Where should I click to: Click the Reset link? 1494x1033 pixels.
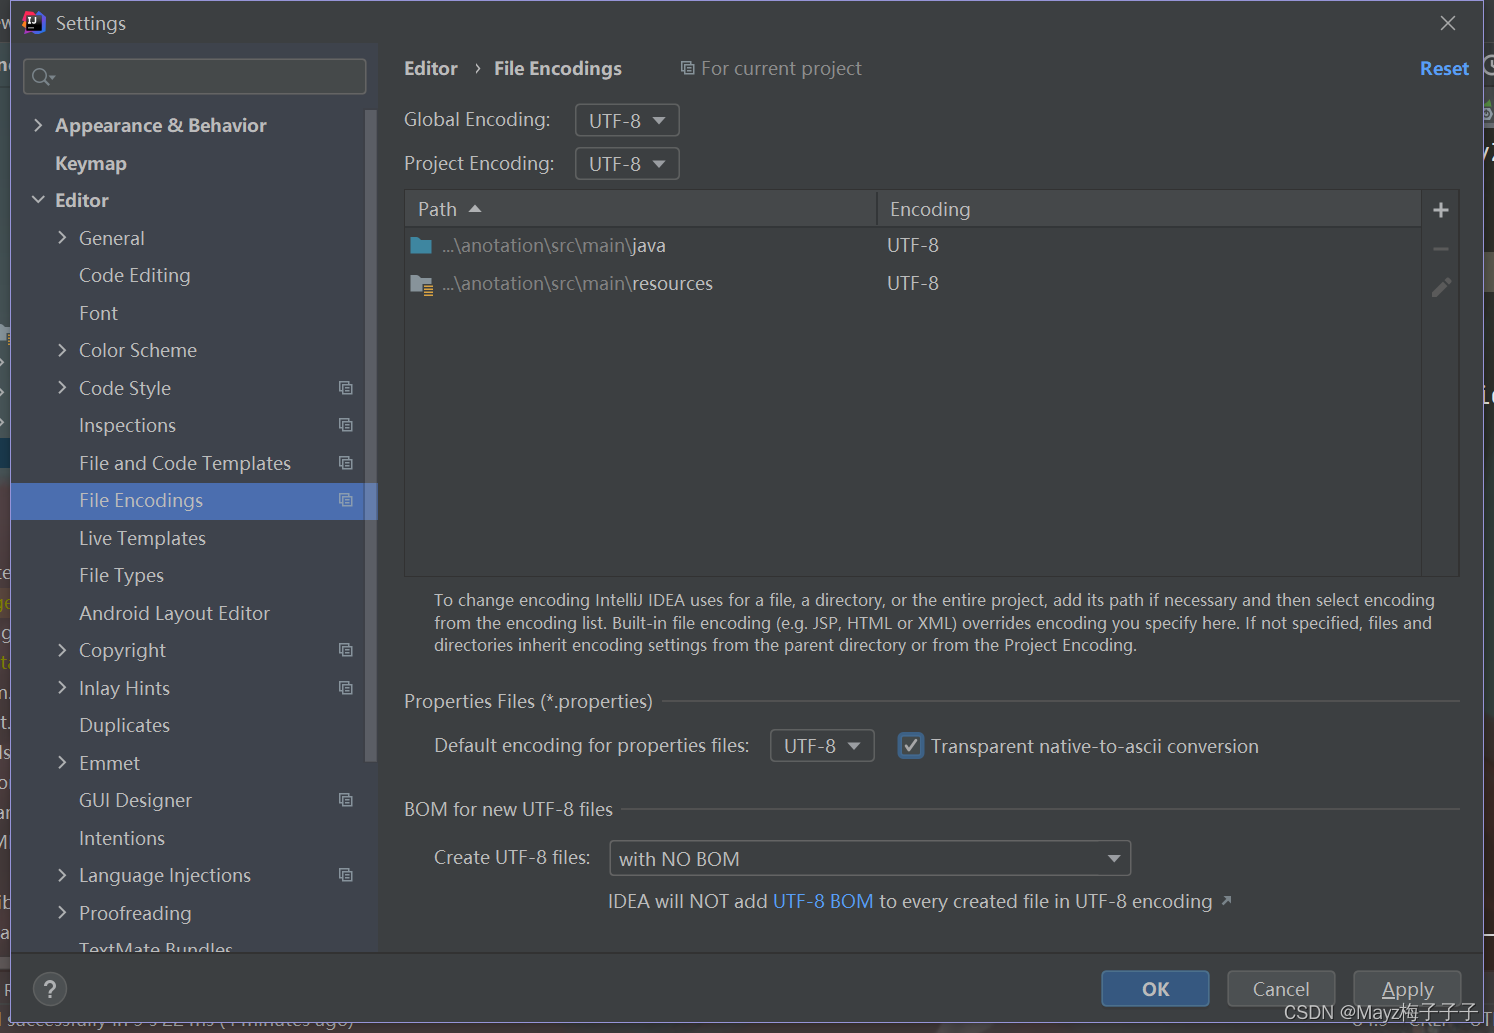pos(1444,68)
